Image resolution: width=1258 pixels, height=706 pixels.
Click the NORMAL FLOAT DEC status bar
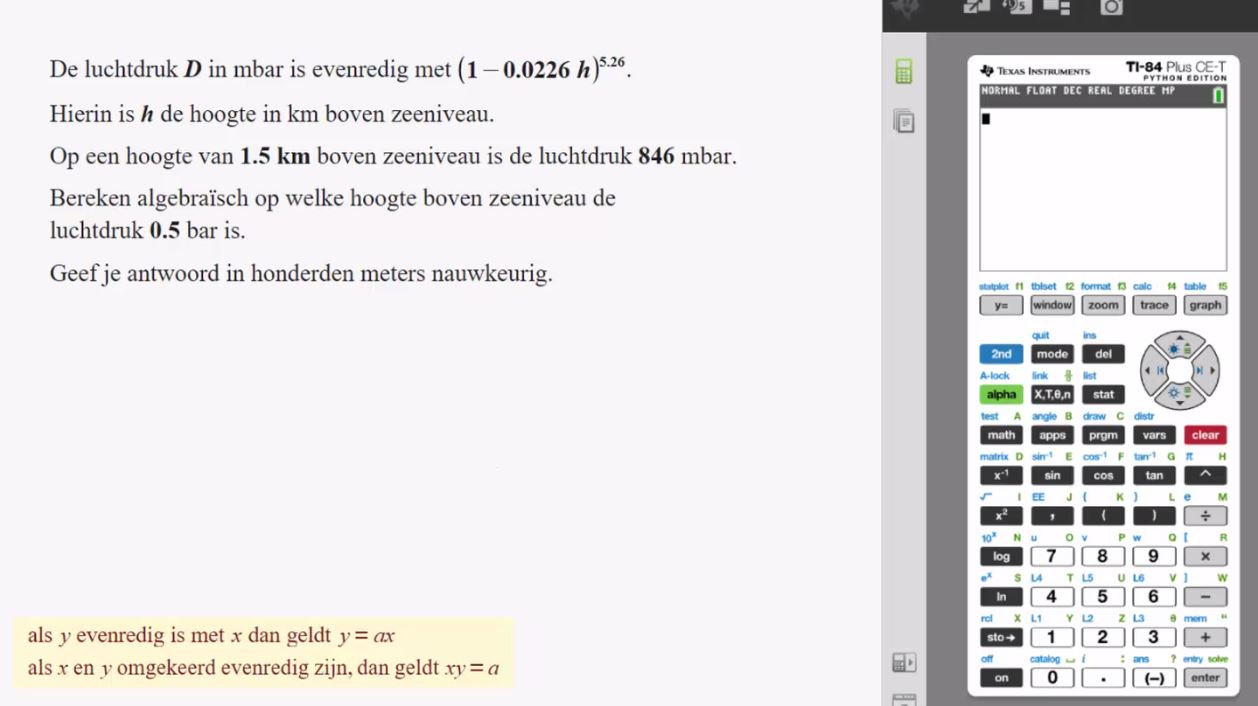[x=1103, y=96]
